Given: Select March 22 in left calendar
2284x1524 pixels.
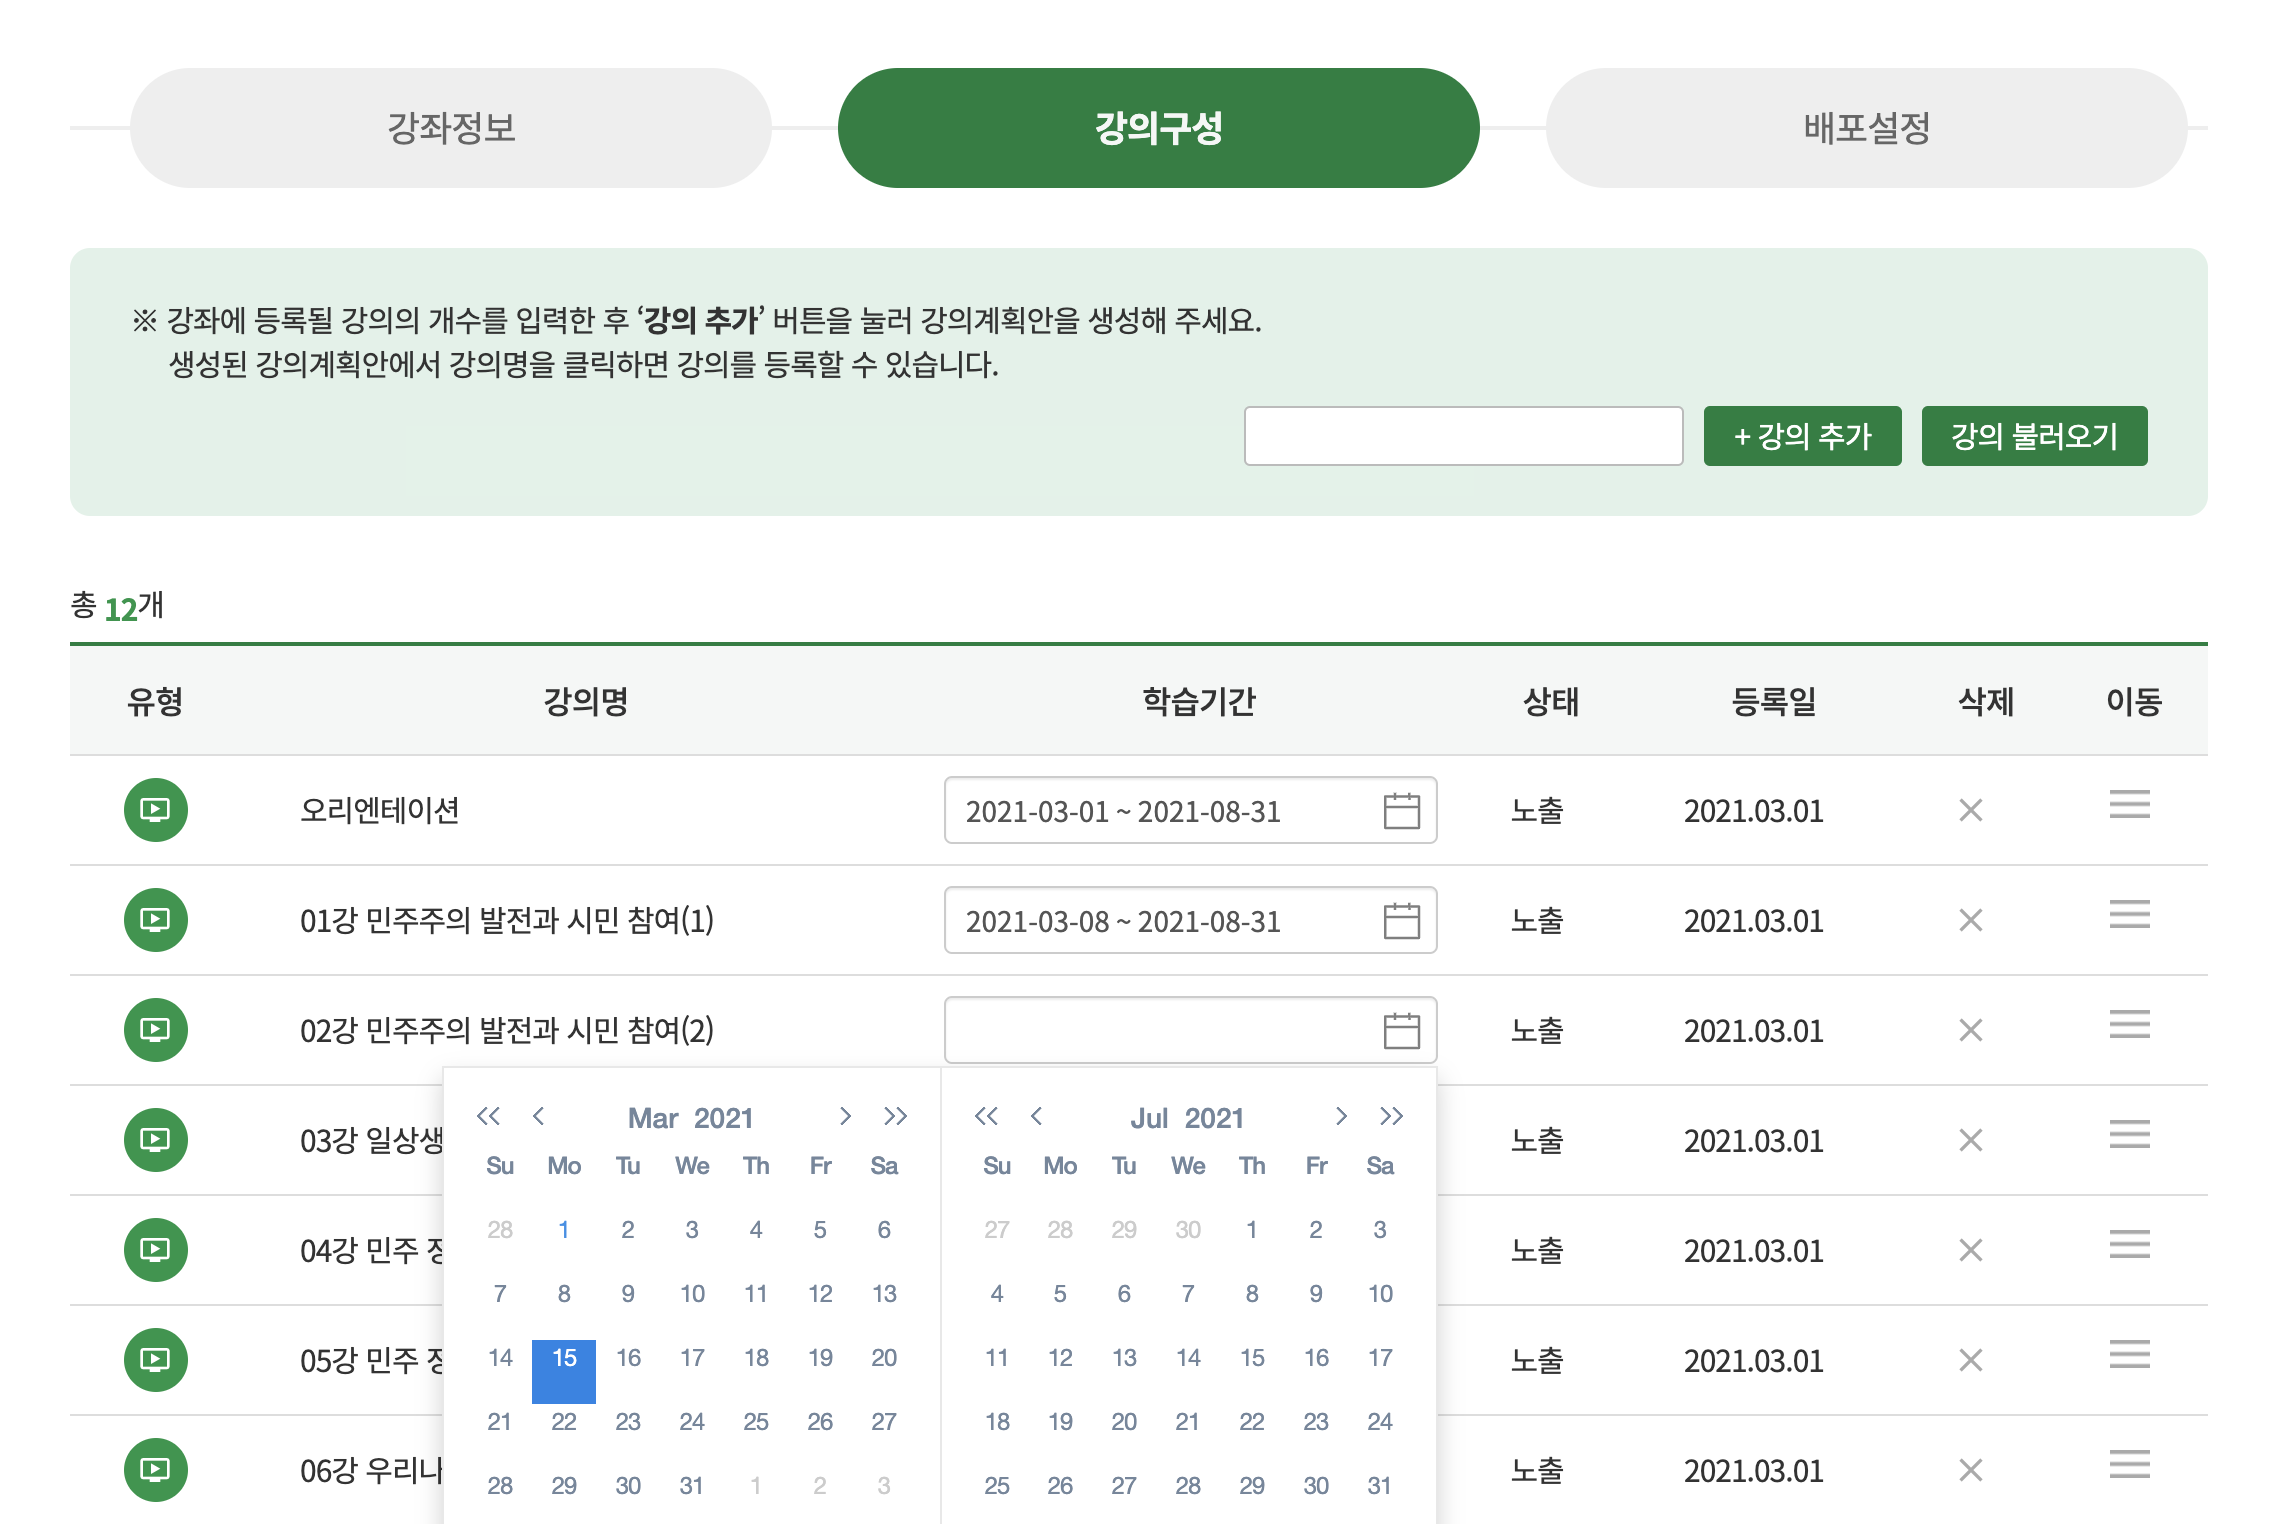Looking at the screenshot, I should coord(564,1421).
